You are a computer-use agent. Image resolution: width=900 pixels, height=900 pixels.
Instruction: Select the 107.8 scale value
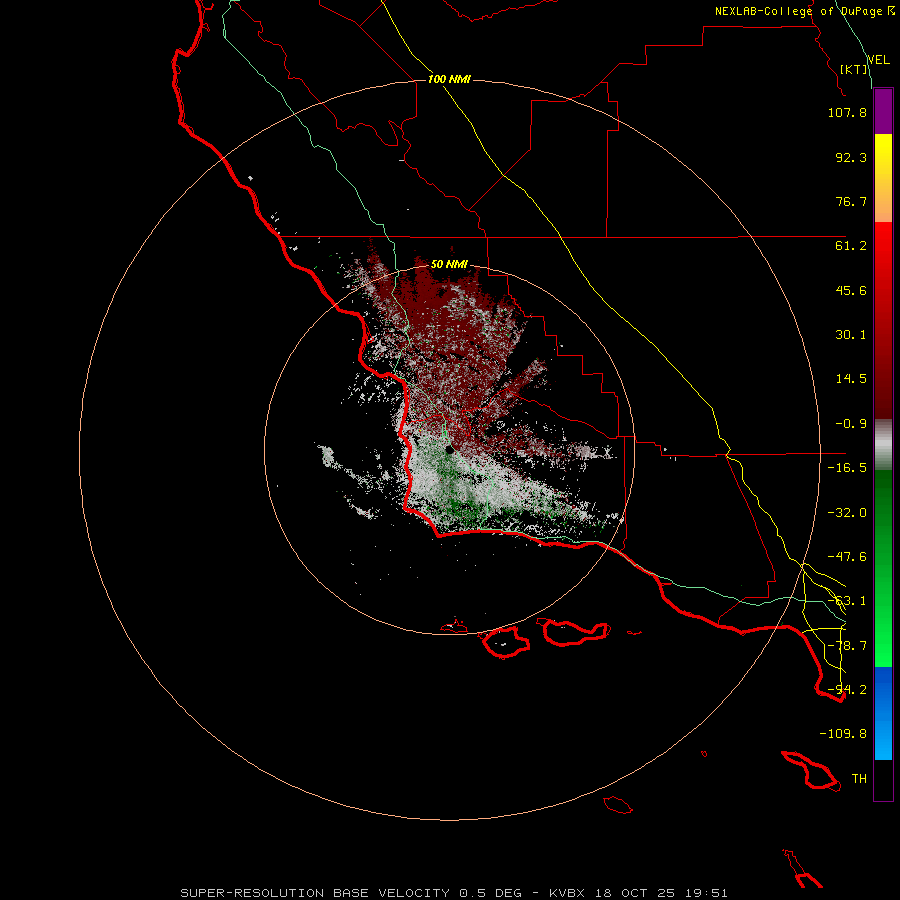(x=847, y=112)
